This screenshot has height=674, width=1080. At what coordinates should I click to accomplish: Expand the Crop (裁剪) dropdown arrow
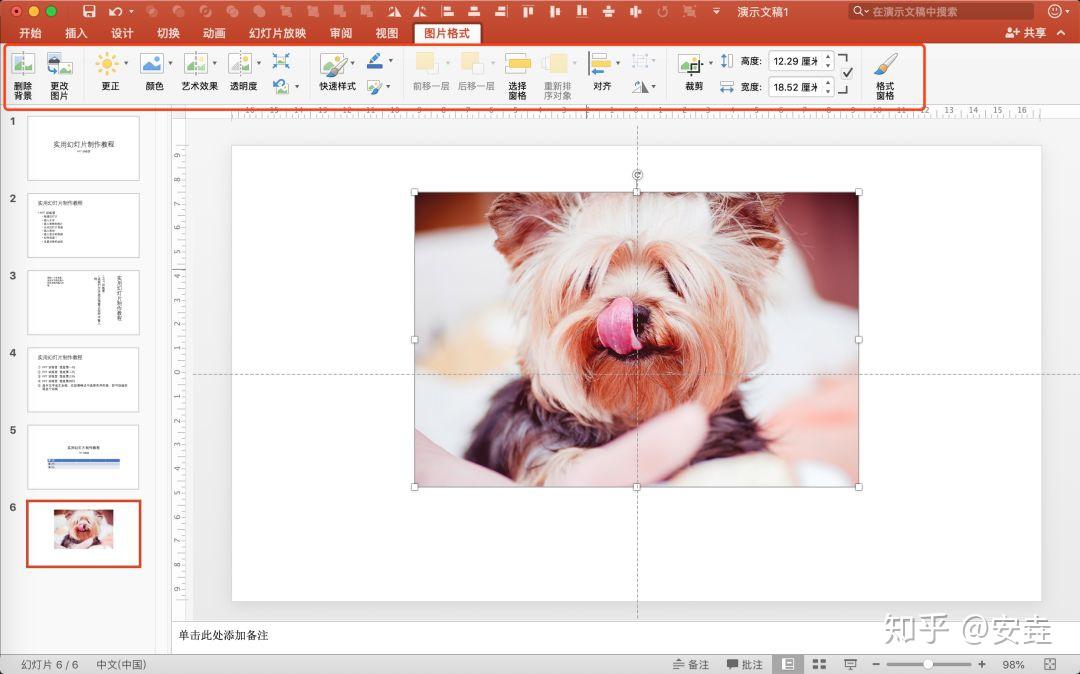[711, 63]
